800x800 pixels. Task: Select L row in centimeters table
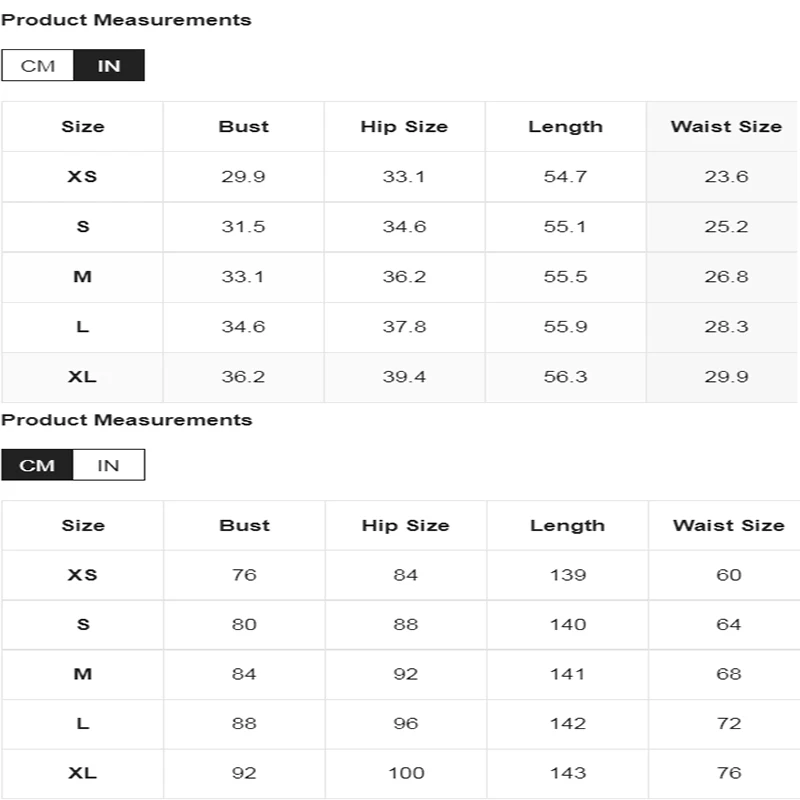pyautogui.click(x=401, y=723)
